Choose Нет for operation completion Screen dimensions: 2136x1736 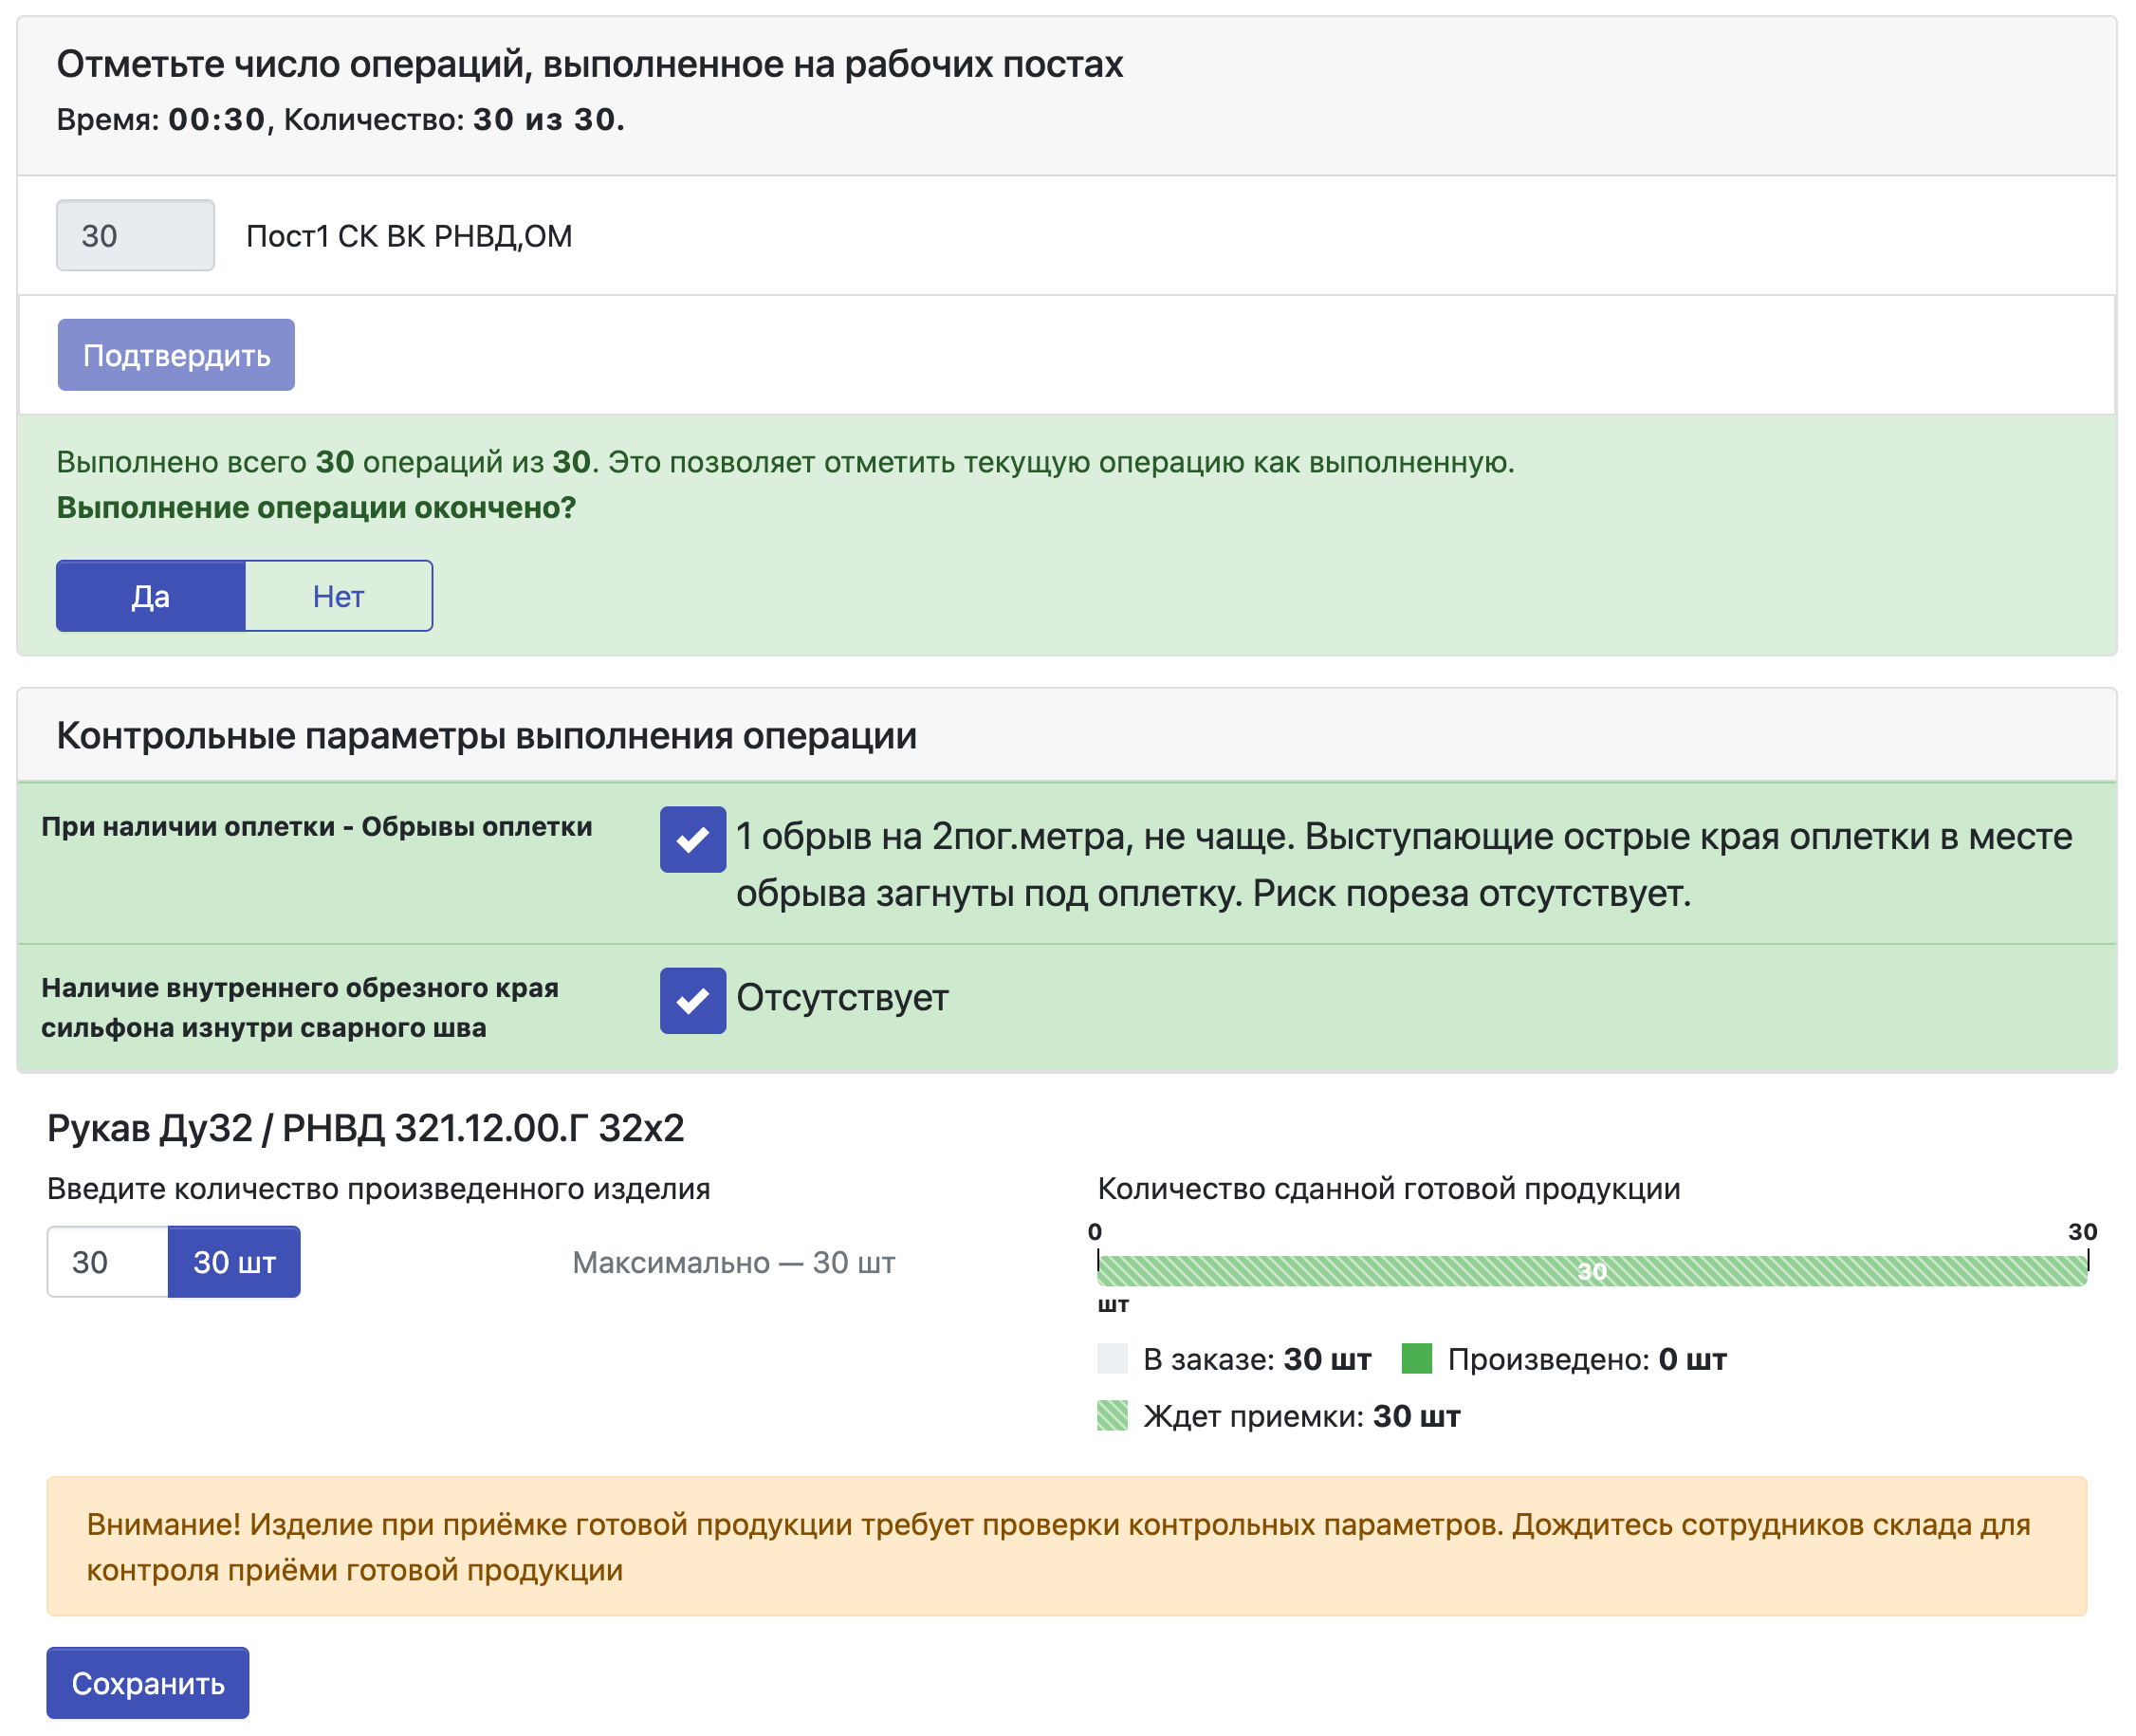point(339,596)
